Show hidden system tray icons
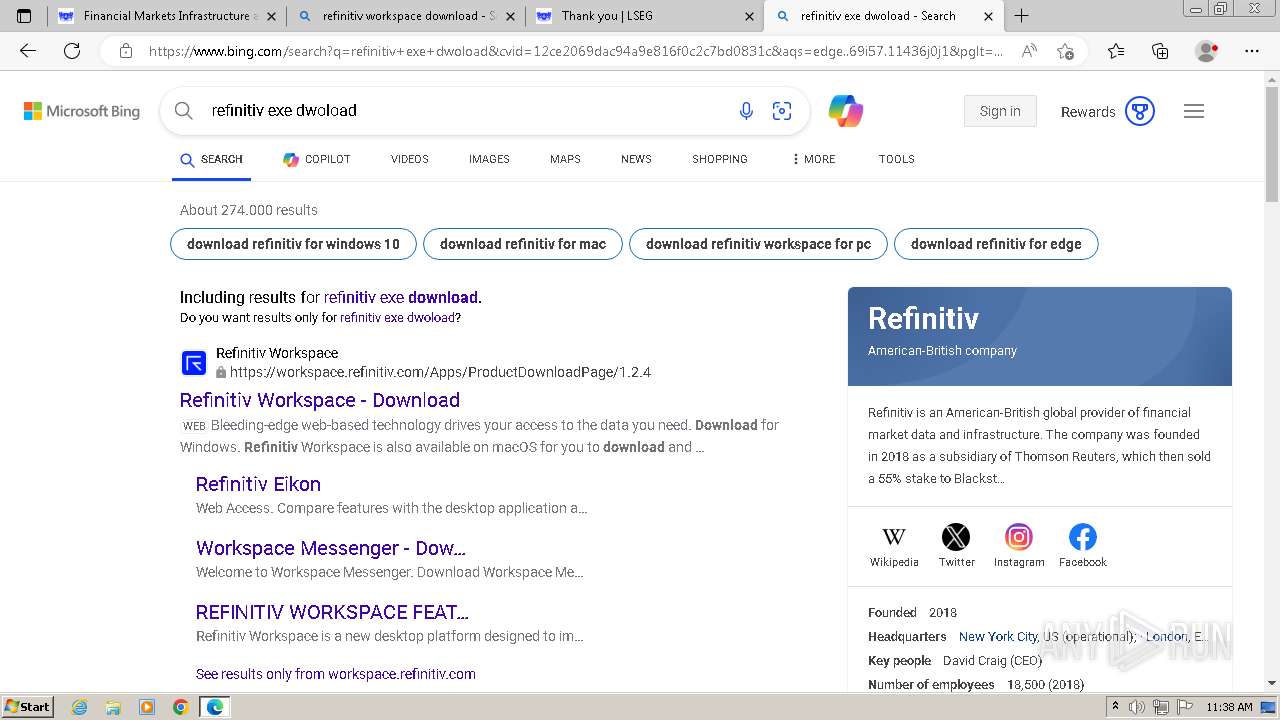This screenshot has width=1280, height=720. (1115, 707)
